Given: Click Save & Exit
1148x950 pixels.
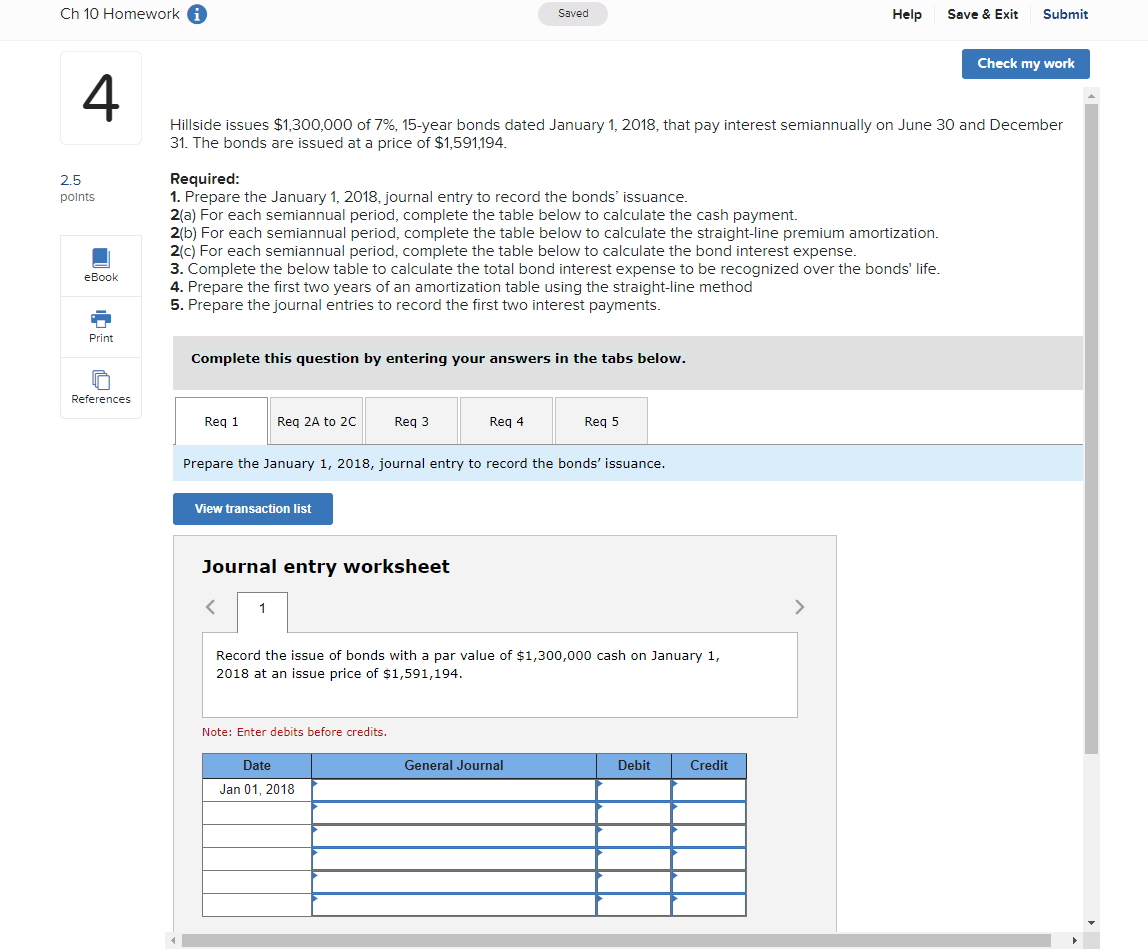Looking at the screenshot, I should tap(982, 14).
